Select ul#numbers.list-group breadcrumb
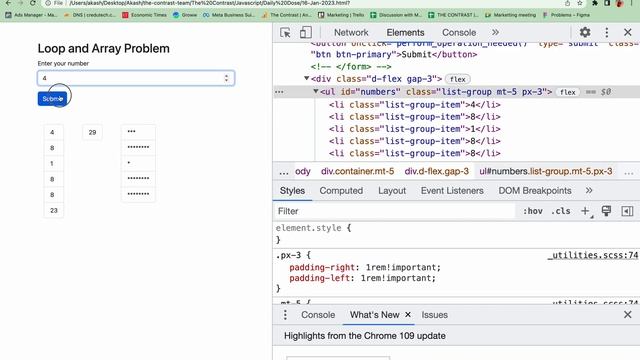 (x=546, y=171)
